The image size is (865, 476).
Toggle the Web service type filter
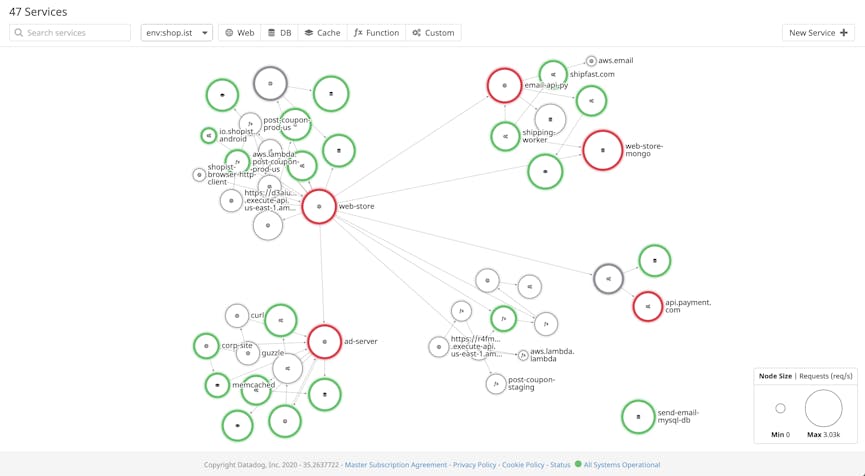239,33
